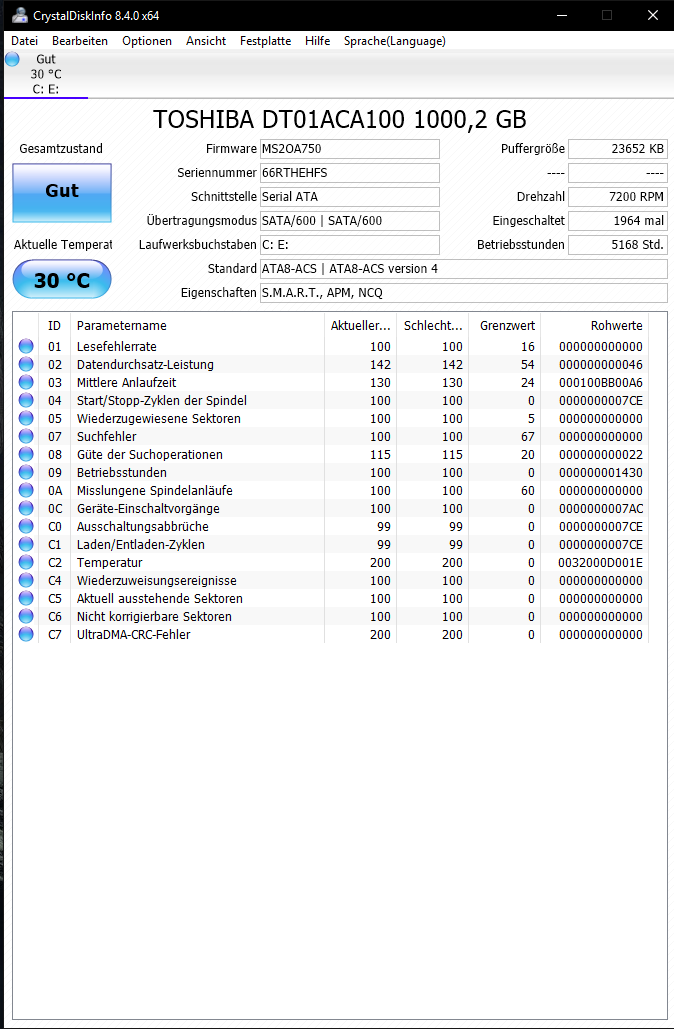Click the Übertragungsmodus field SATA/600
This screenshot has height=1029, width=674.
tap(350, 220)
